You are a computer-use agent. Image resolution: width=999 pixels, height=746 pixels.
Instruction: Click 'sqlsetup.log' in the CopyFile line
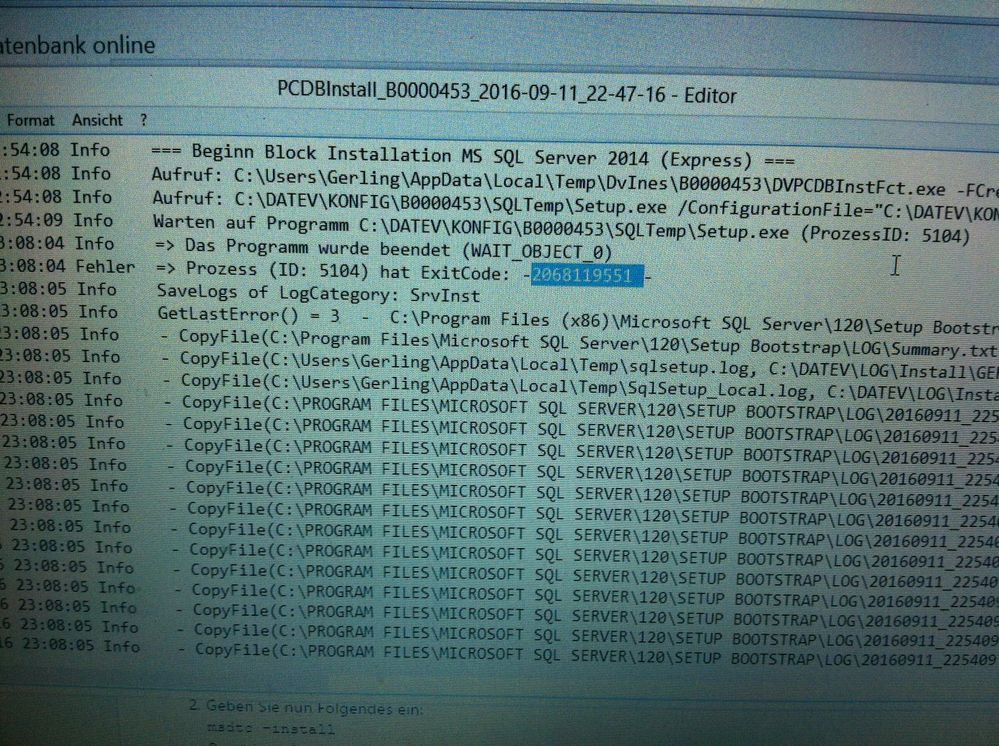pos(691,368)
